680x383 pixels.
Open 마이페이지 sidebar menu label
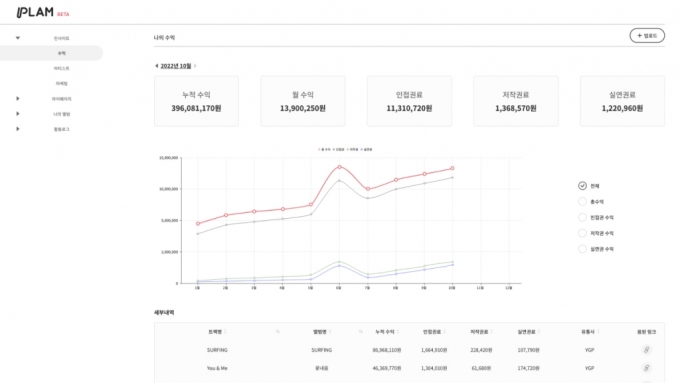tap(62, 99)
